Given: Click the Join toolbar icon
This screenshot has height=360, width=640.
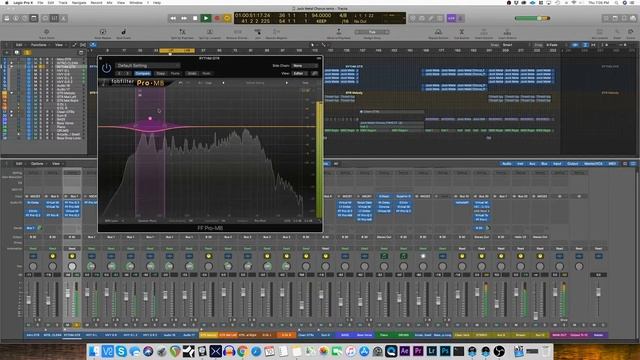Looking at the screenshot, I should point(258,32).
